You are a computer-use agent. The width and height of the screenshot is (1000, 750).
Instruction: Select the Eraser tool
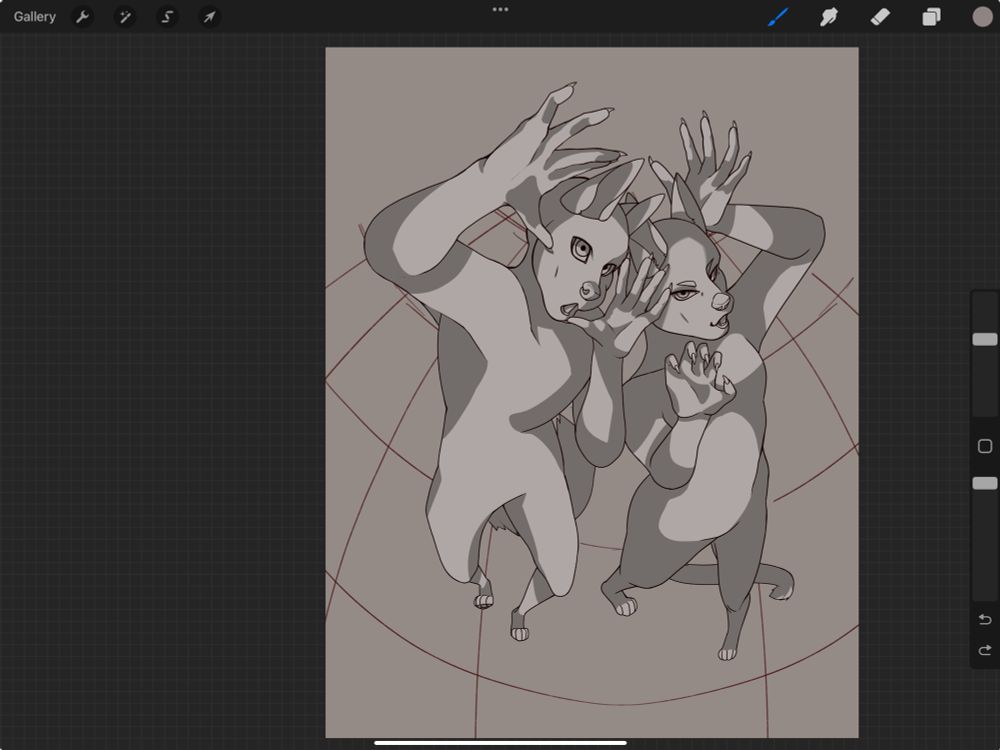tap(880, 17)
